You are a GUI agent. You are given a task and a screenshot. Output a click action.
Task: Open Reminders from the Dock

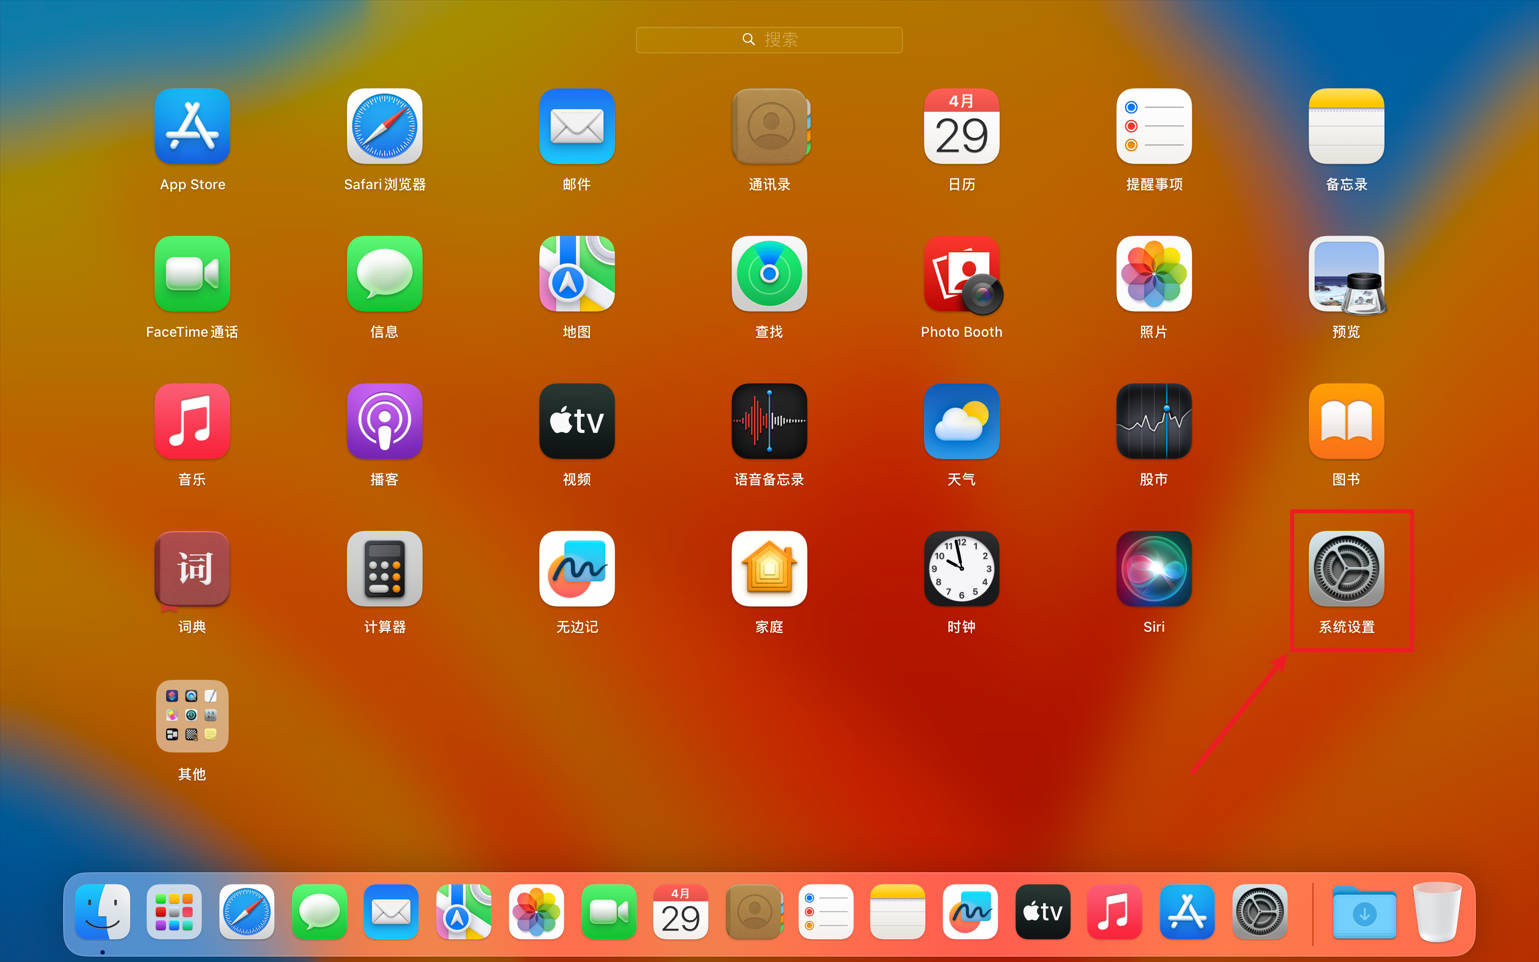[x=826, y=912]
